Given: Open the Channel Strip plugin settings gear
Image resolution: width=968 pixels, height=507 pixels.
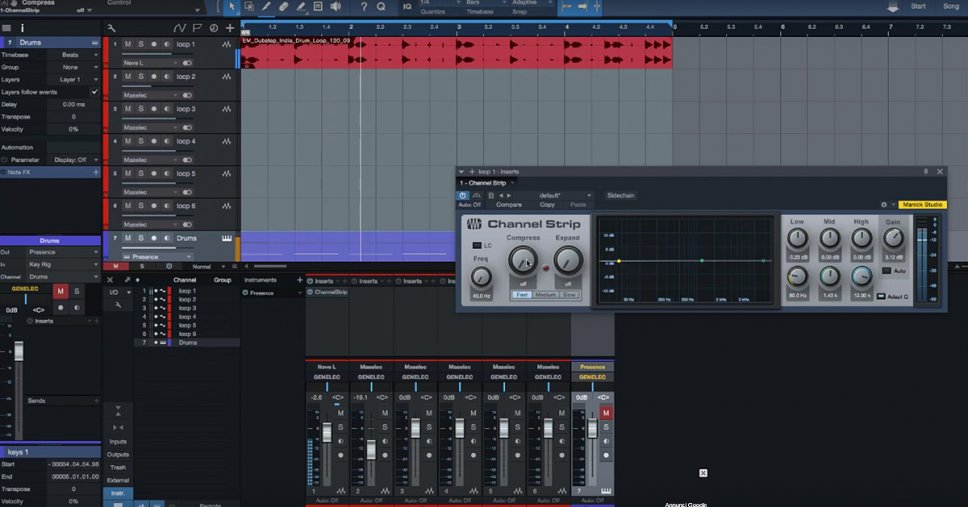Looking at the screenshot, I should coord(884,205).
